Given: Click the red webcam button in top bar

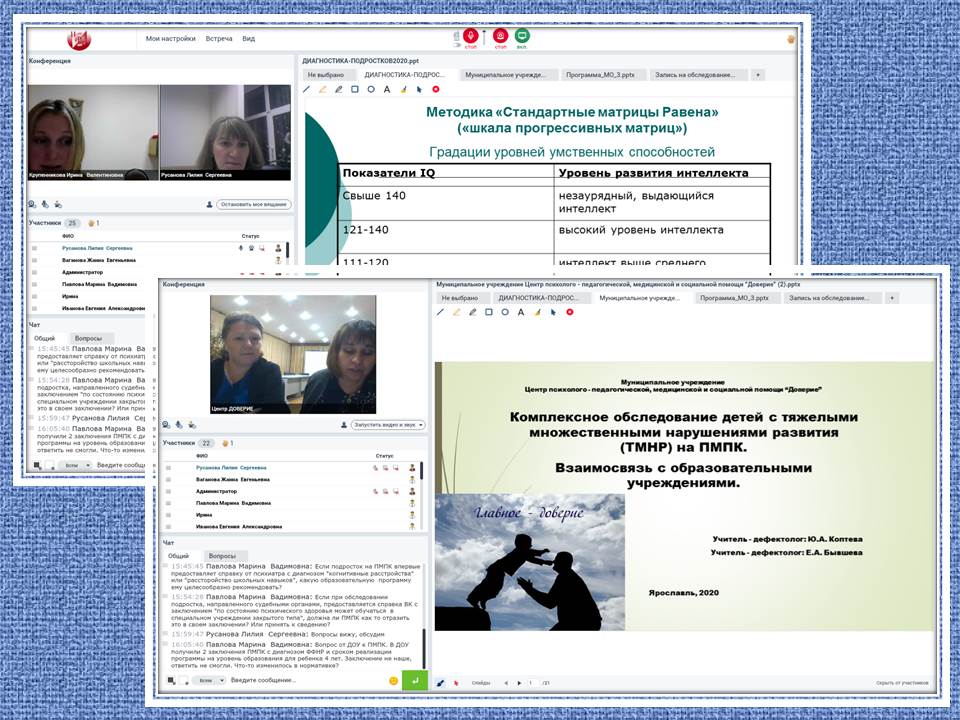Looking at the screenshot, I should [501, 36].
